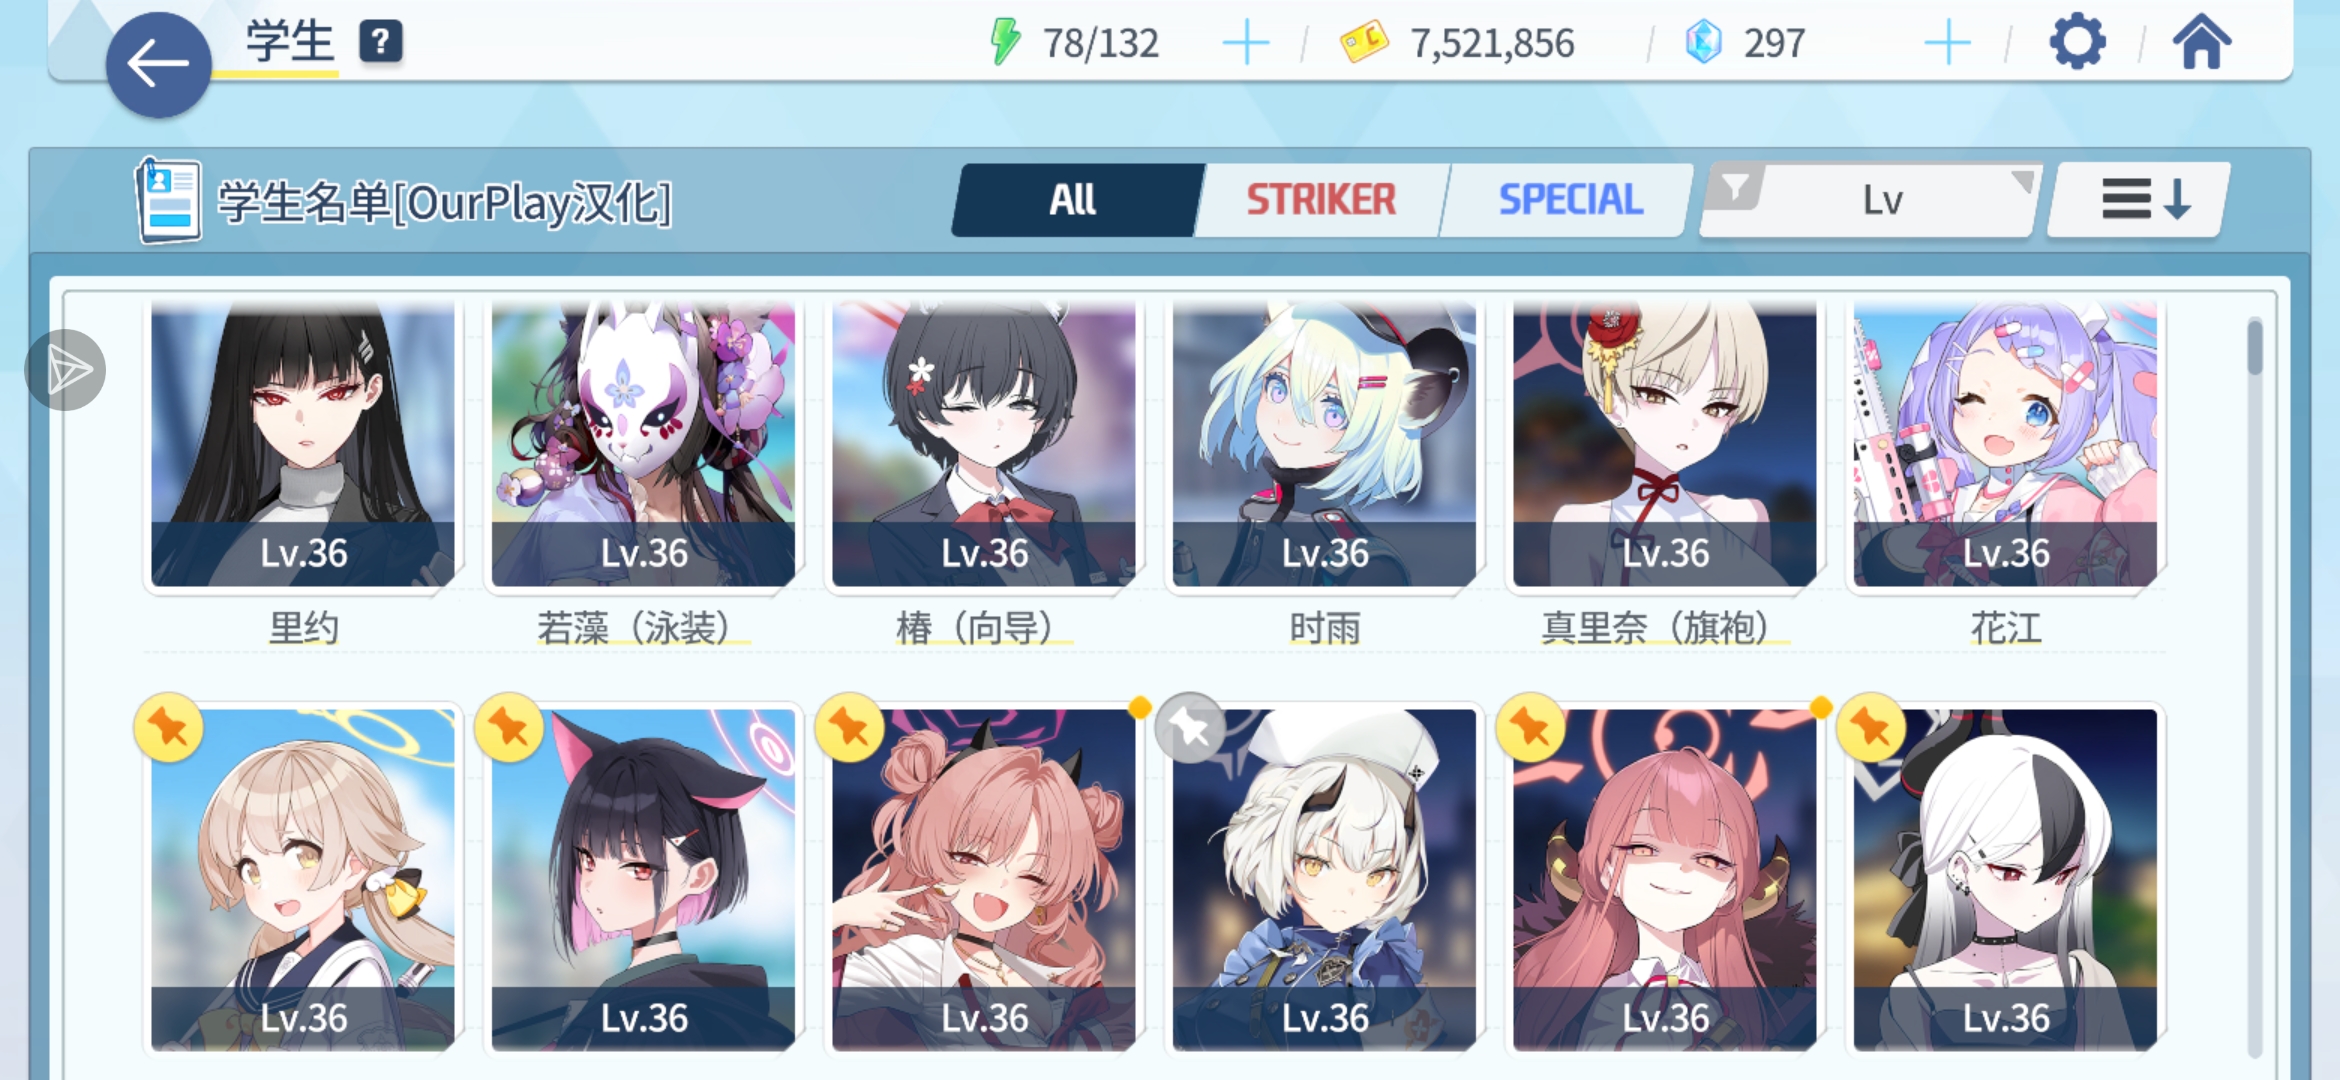Toggle the sort order descending button
The height and width of the screenshot is (1080, 2340).
(x=2139, y=199)
